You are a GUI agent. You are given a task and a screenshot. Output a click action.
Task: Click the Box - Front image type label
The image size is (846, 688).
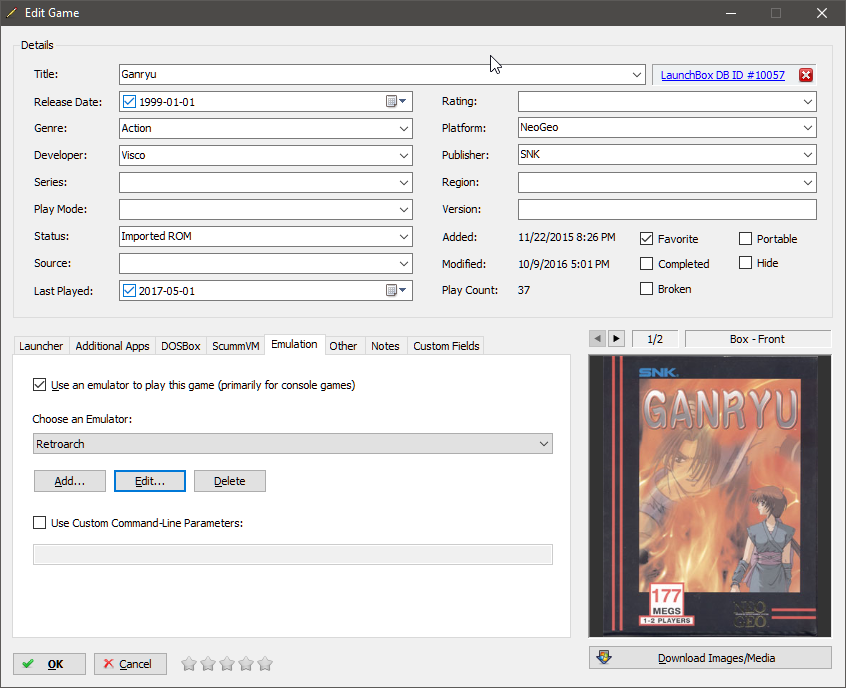click(758, 339)
